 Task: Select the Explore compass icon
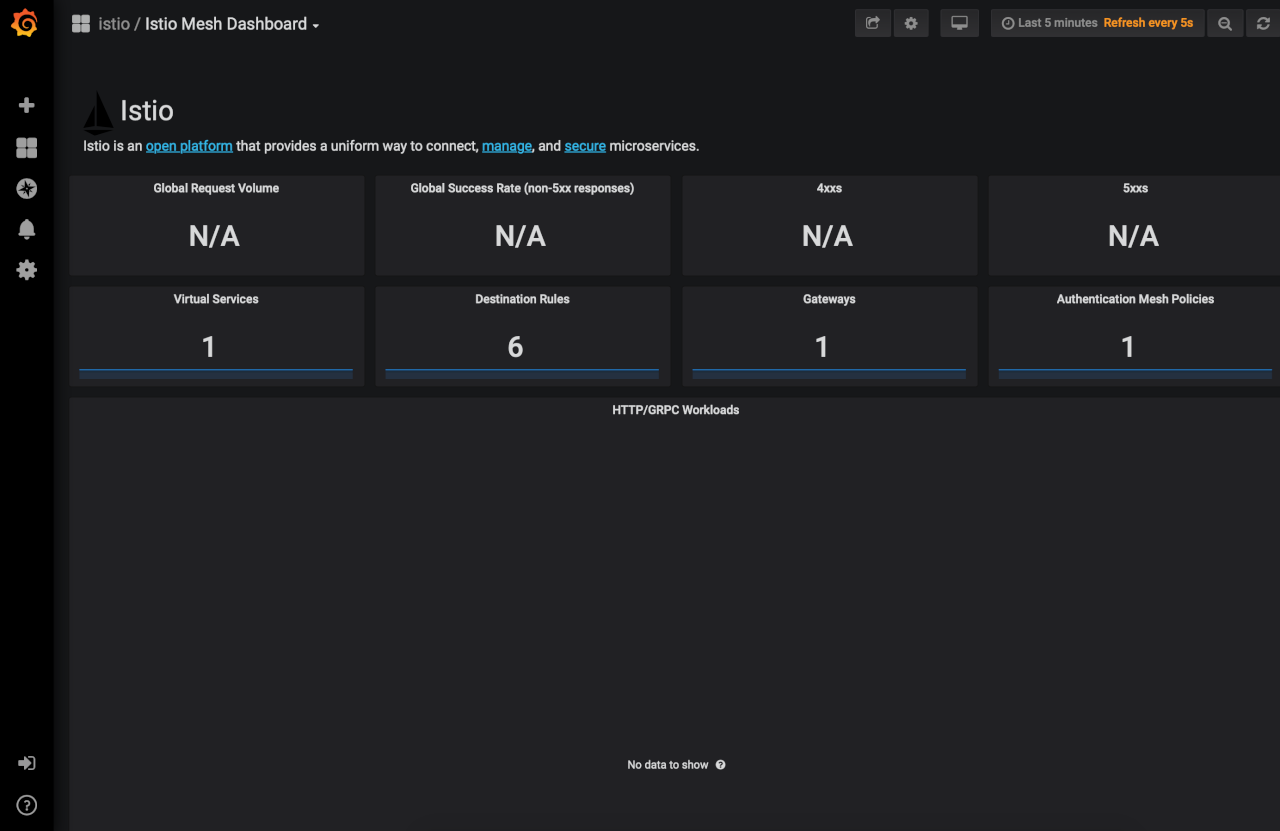pos(26,188)
